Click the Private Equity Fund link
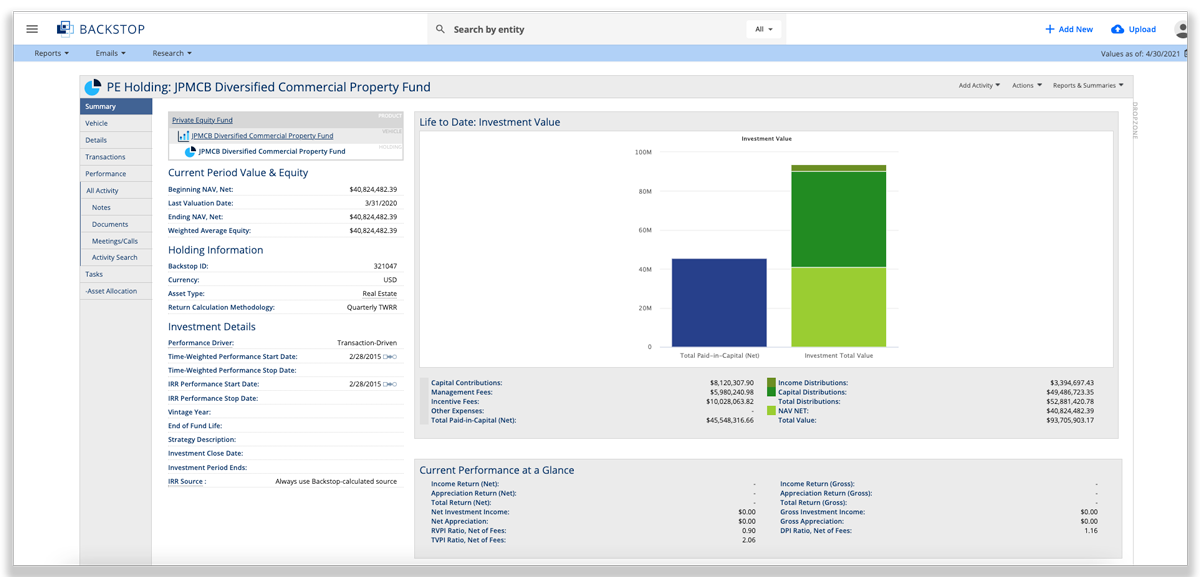 click(202, 120)
